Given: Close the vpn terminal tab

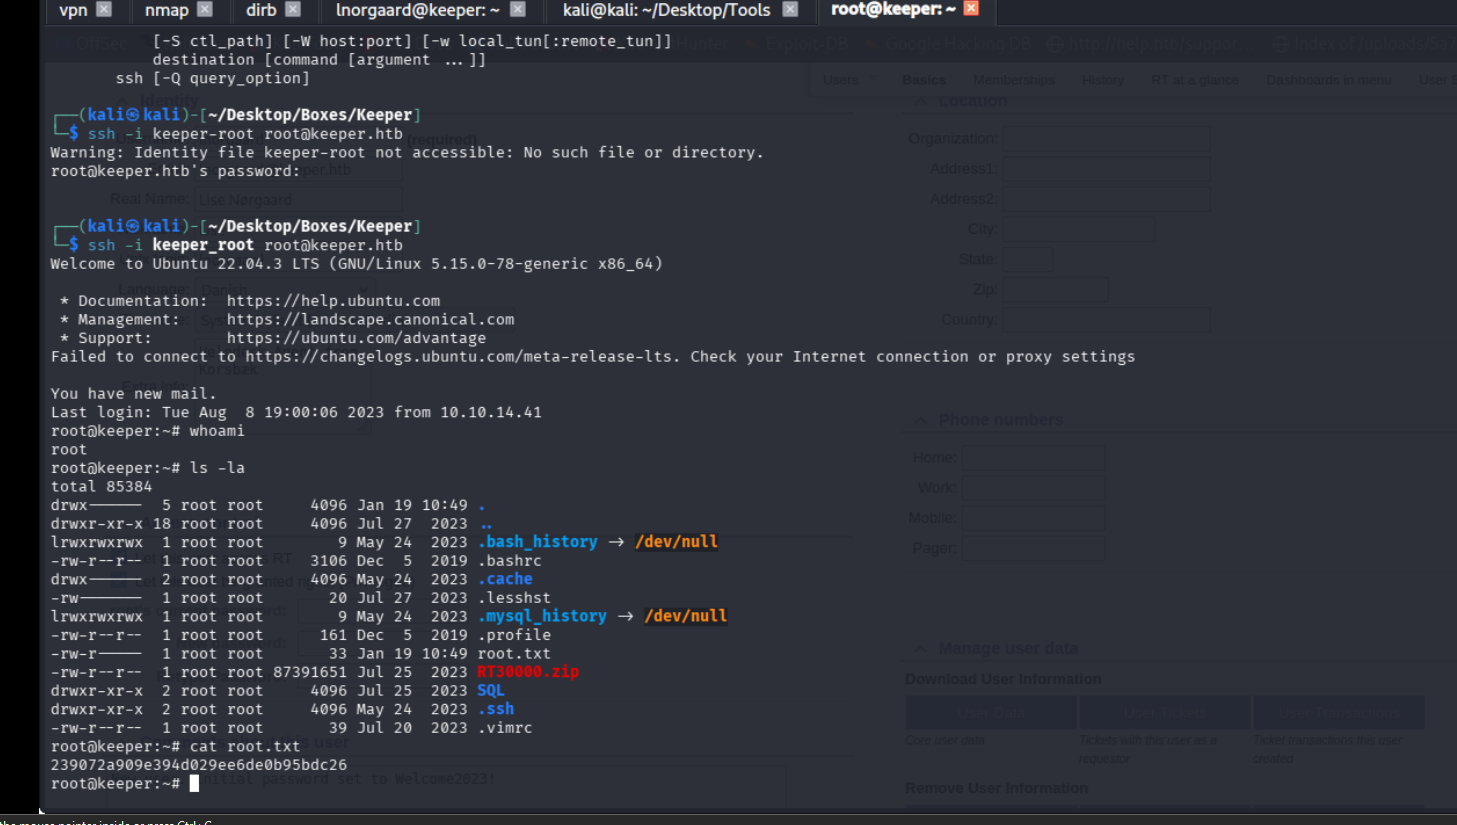Looking at the screenshot, I should pos(104,10).
